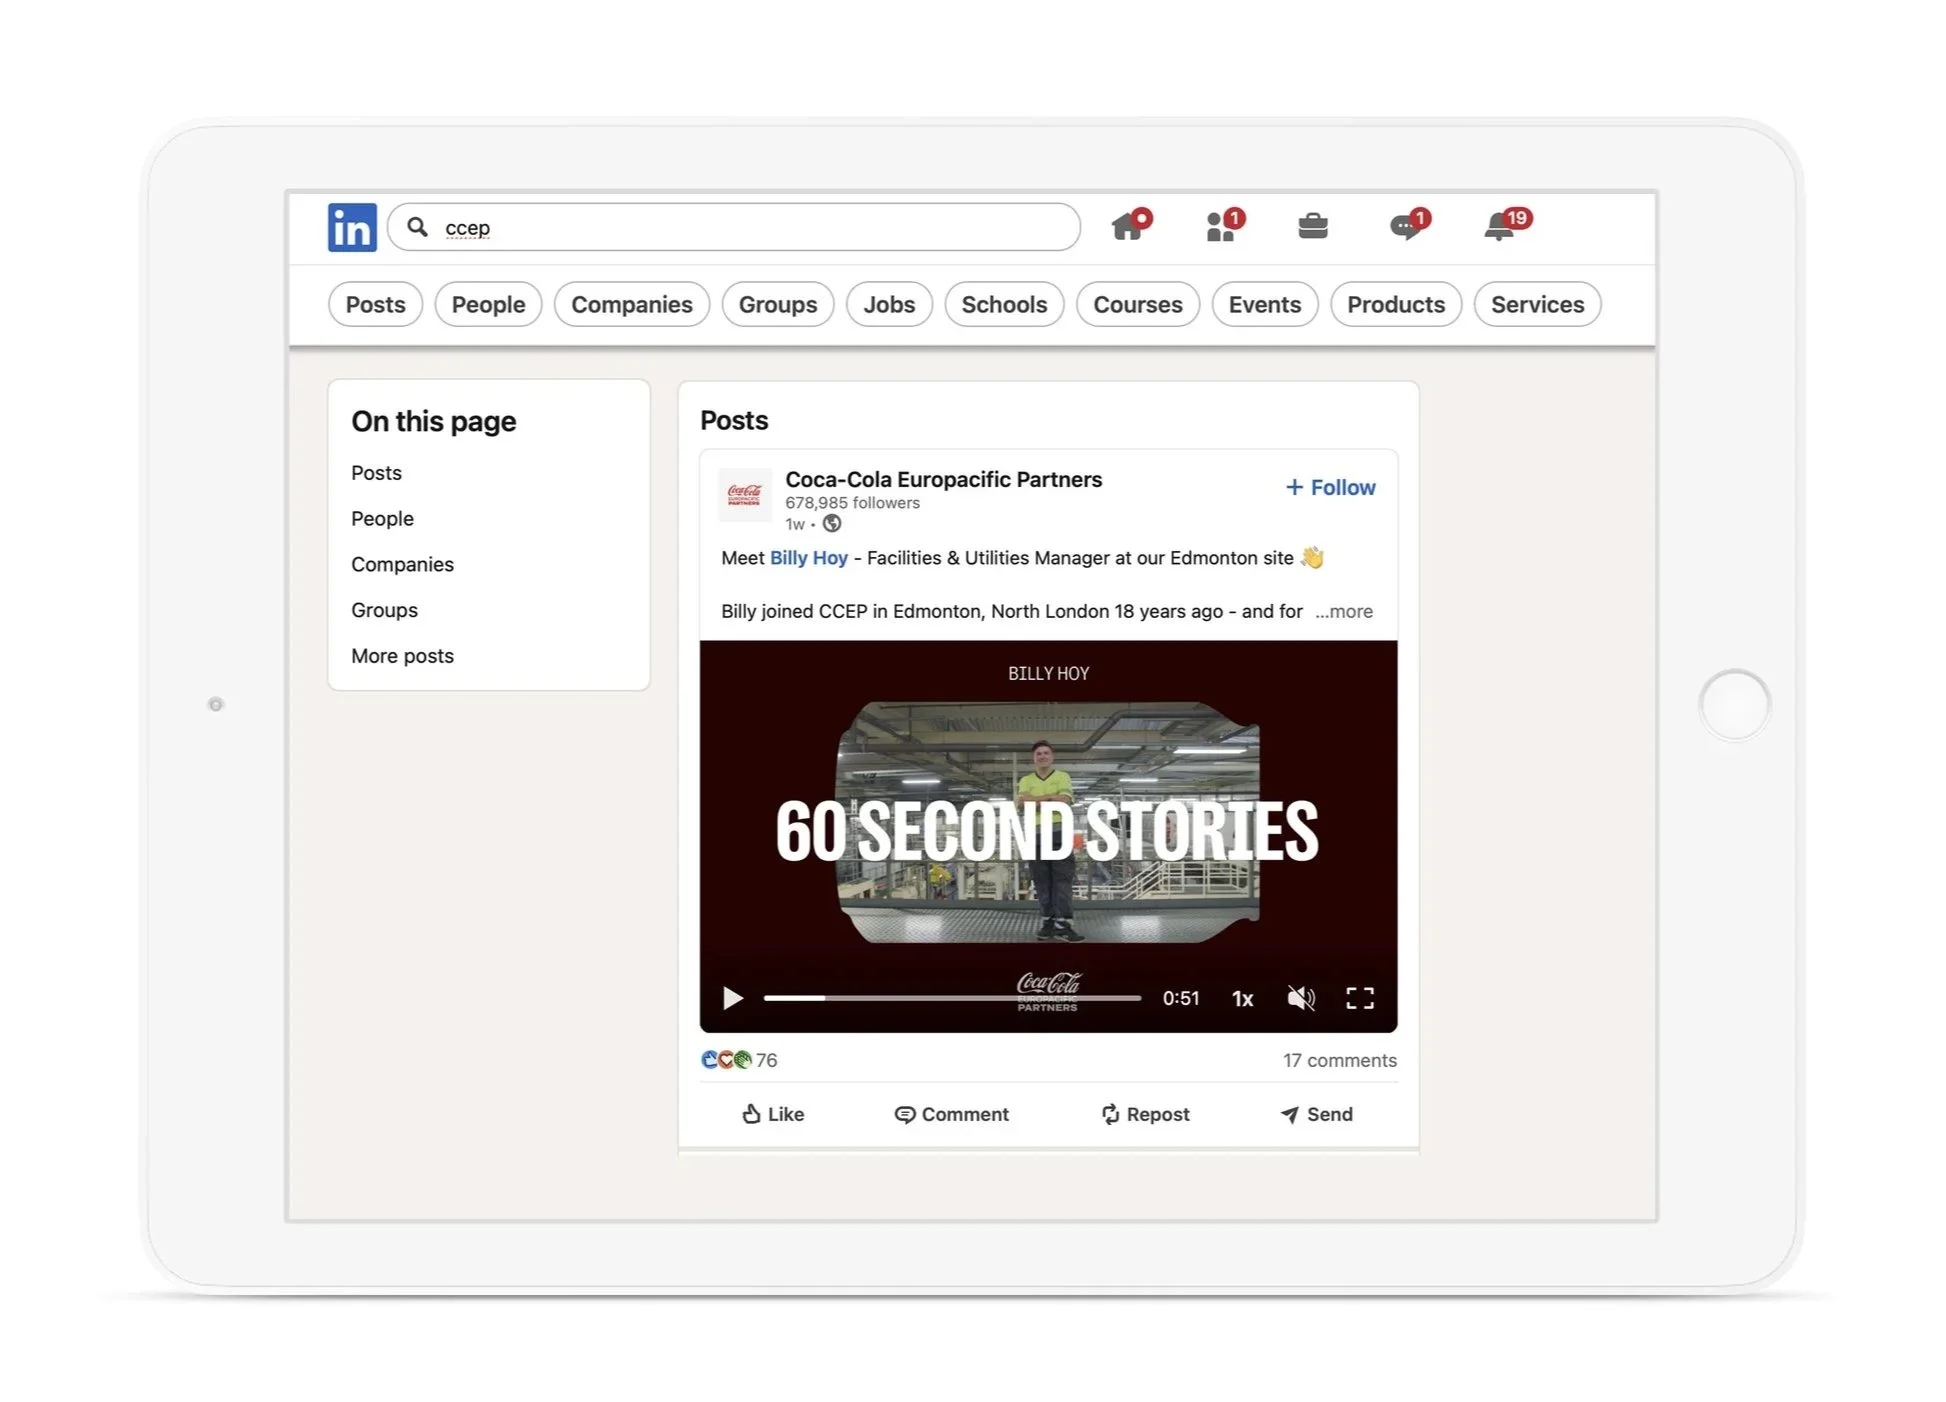Open the 17 comments list
The width and height of the screenshot is (1946, 1402).
click(1339, 1060)
